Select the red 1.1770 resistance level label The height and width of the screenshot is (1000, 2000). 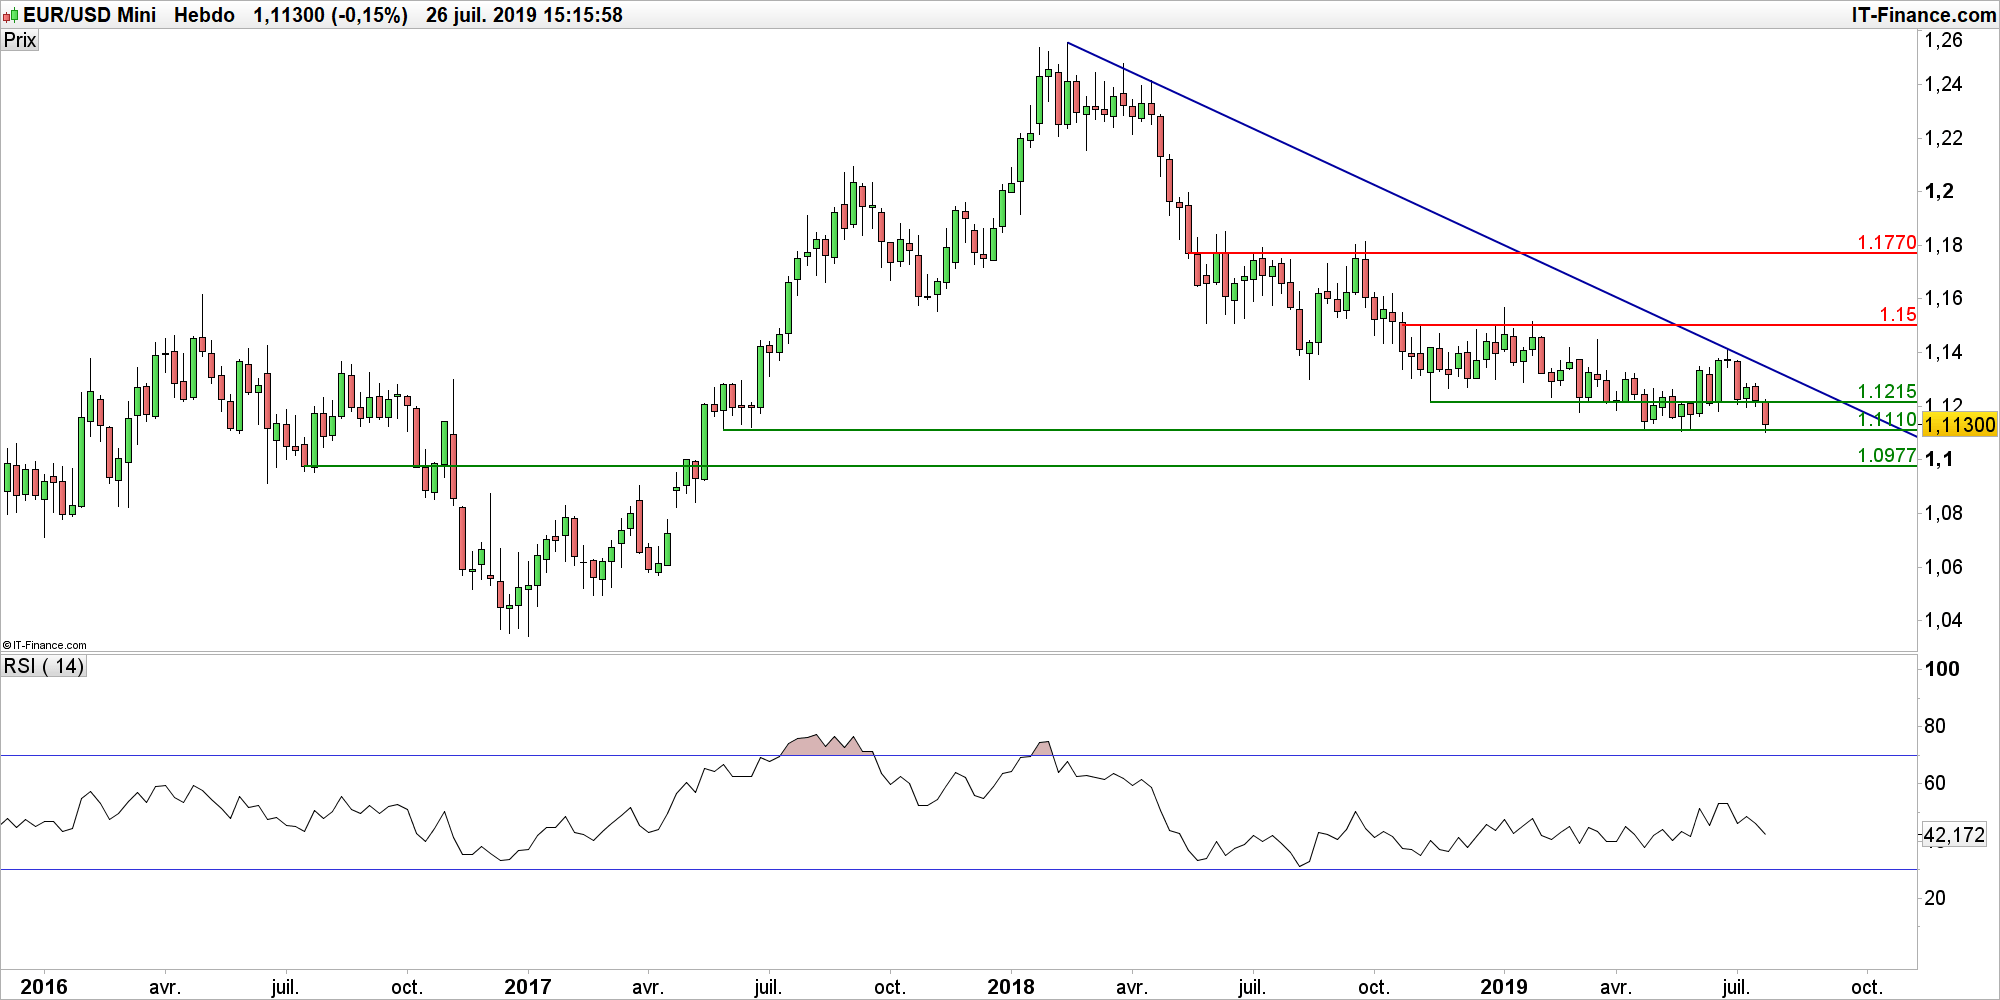(x=1887, y=242)
